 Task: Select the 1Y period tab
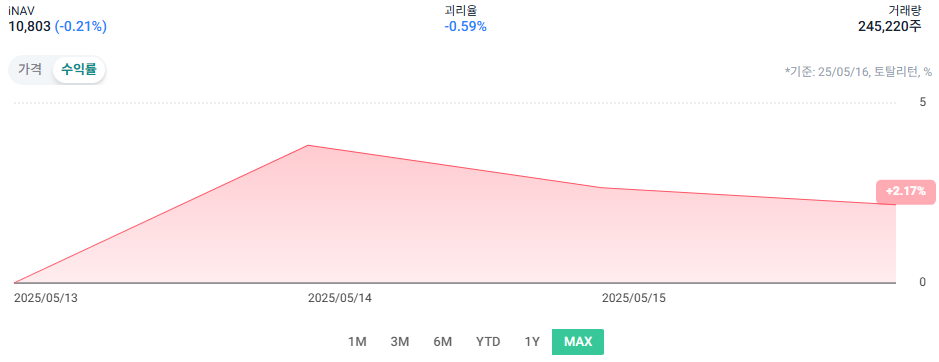pyautogui.click(x=532, y=342)
